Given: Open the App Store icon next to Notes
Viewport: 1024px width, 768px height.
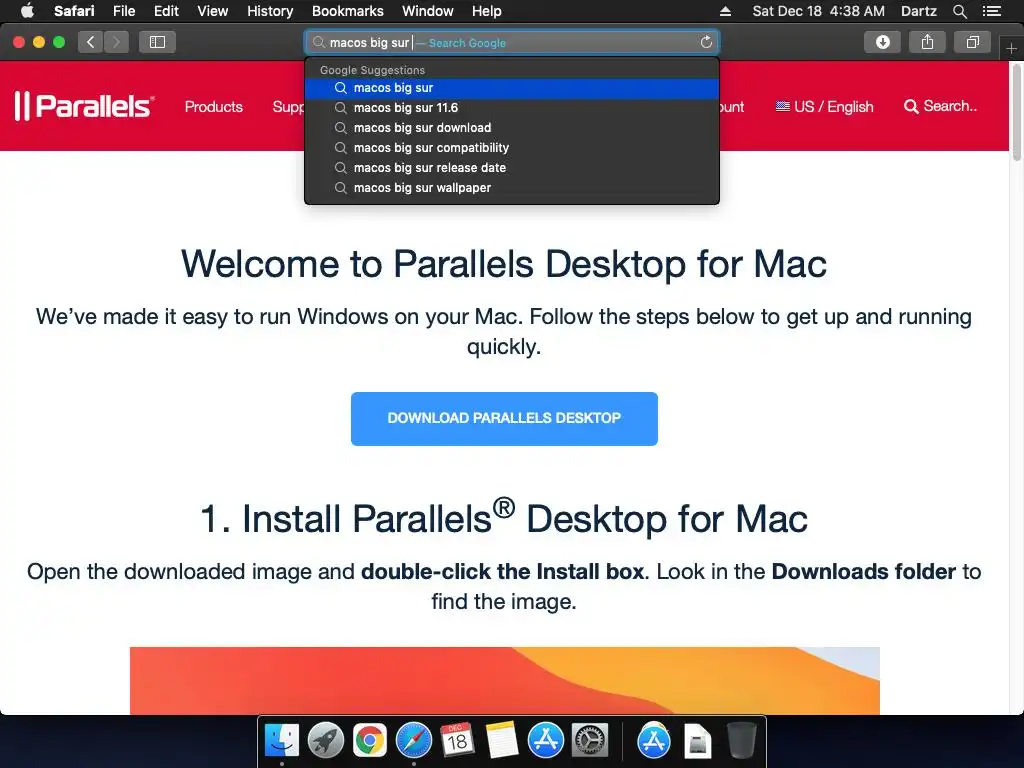Looking at the screenshot, I should [x=545, y=741].
